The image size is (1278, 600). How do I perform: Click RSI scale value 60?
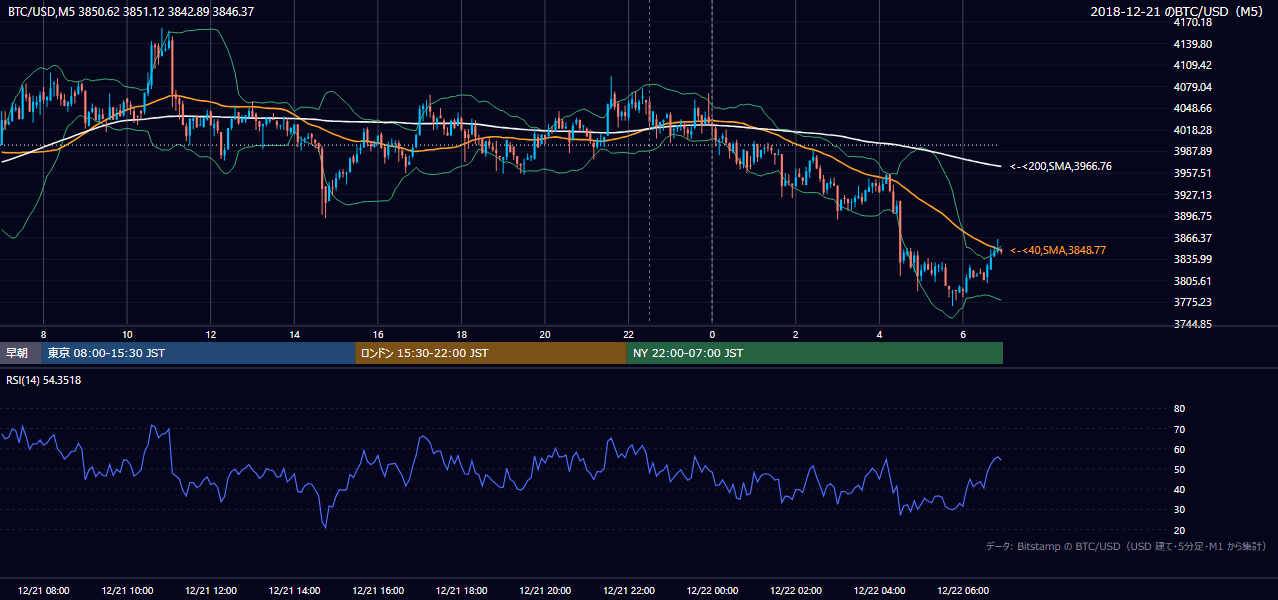(x=1179, y=449)
